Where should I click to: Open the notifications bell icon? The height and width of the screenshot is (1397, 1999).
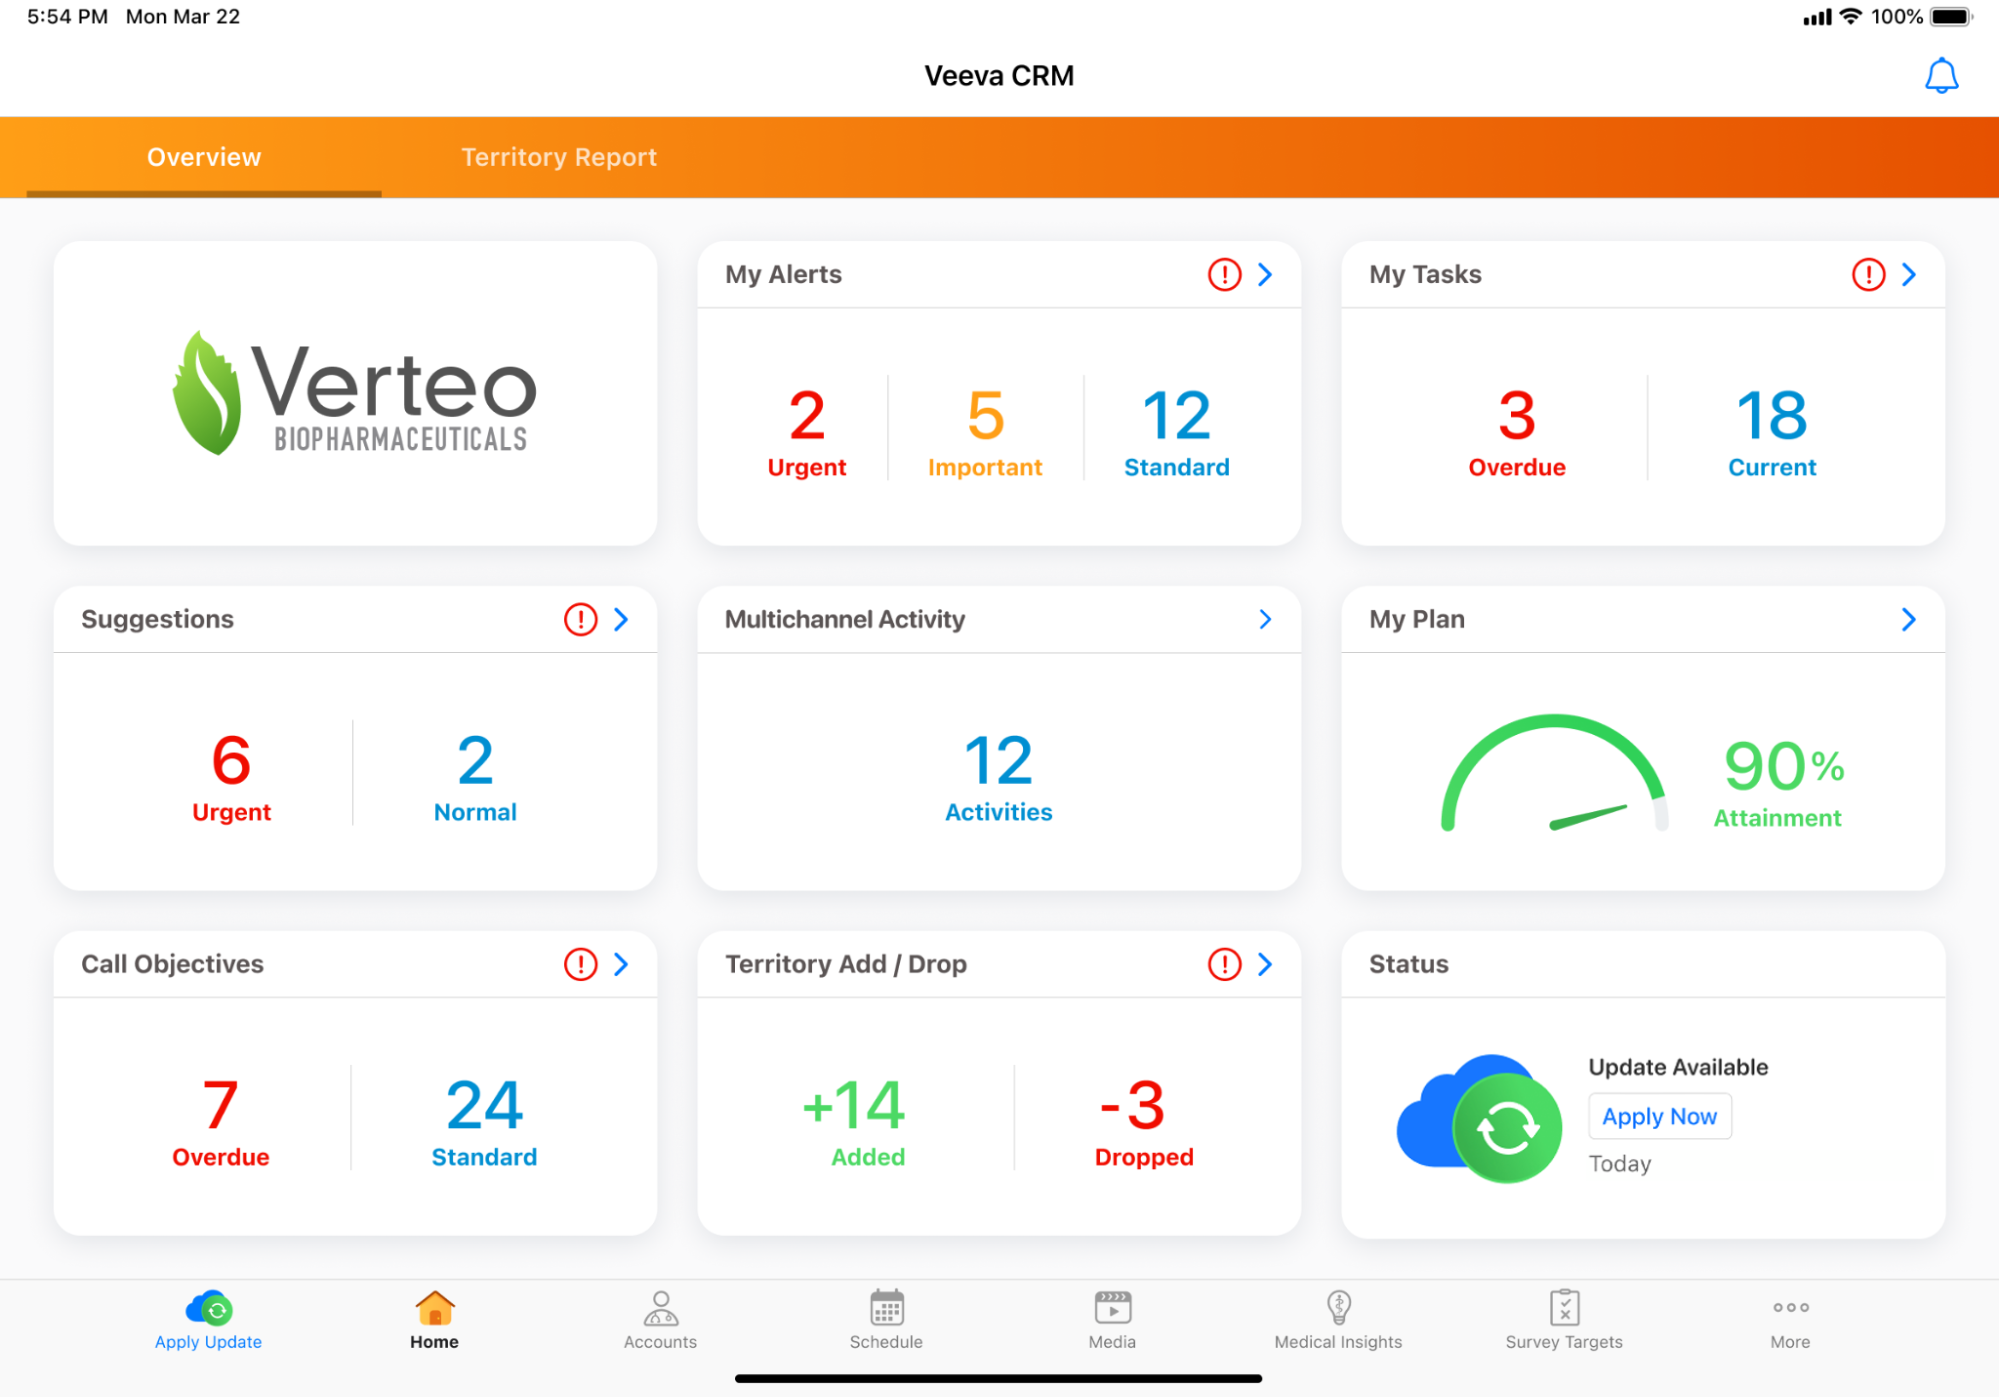1941,76
